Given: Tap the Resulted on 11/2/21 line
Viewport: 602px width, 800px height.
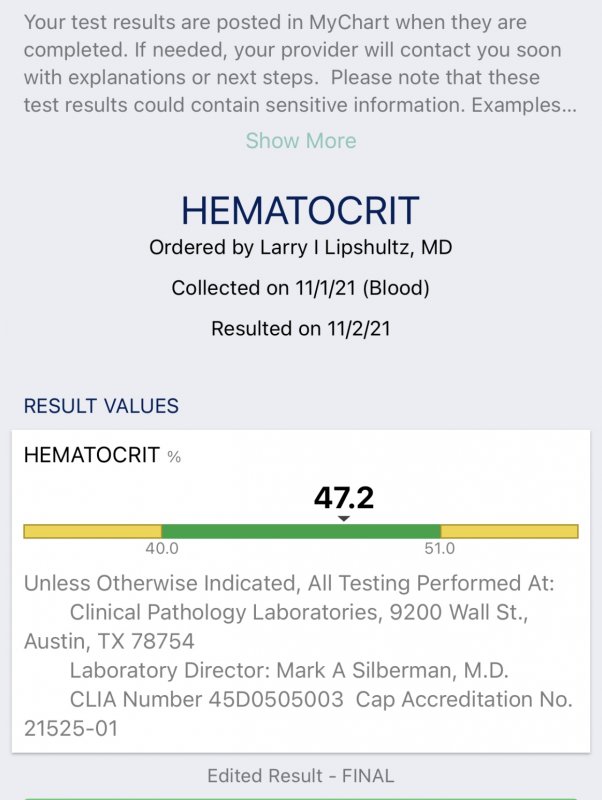Looking at the screenshot, I should tap(300, 329).
